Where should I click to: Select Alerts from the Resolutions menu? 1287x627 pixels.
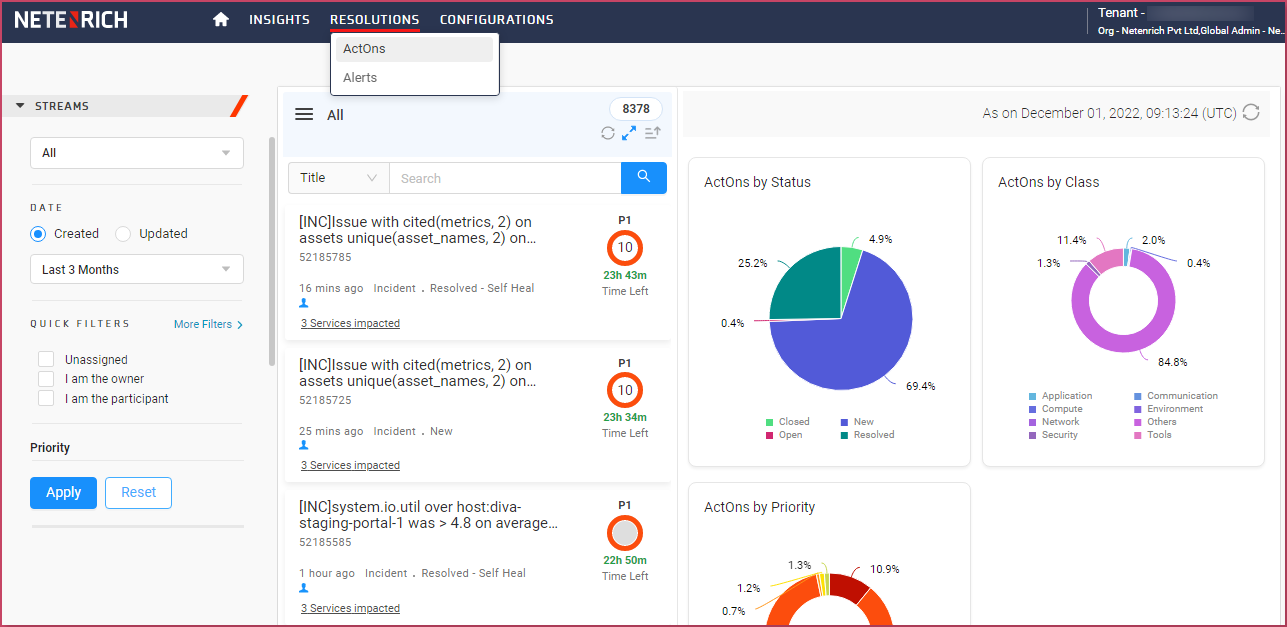(359, 77)
